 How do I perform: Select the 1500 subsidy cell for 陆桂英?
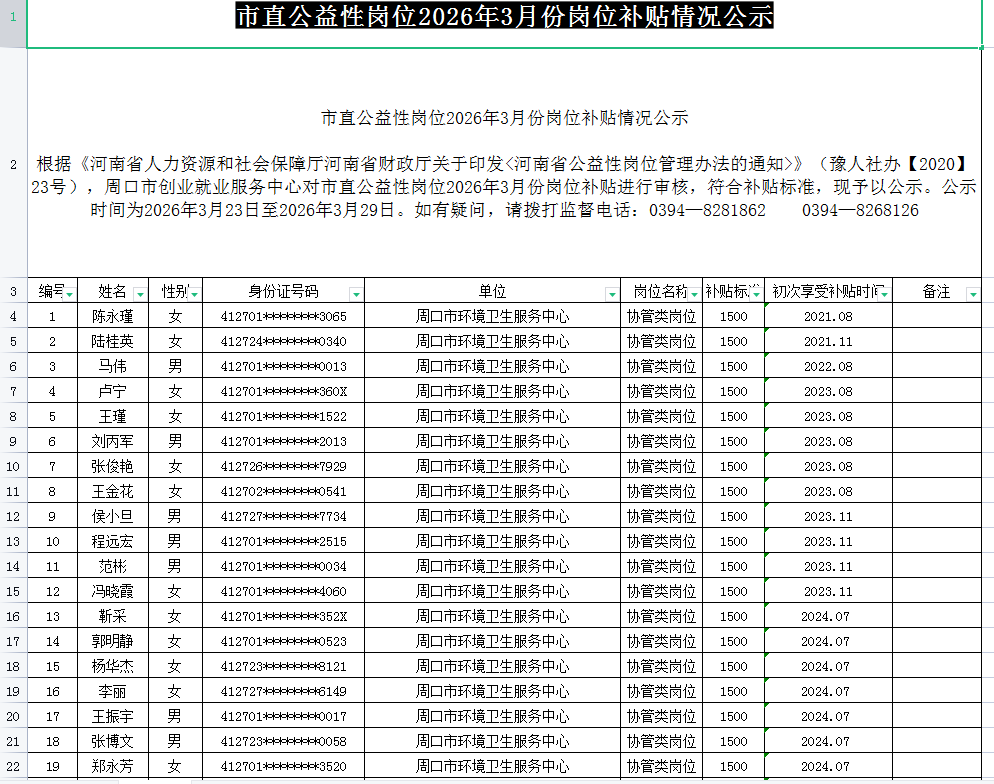click(x=733, y=341)
